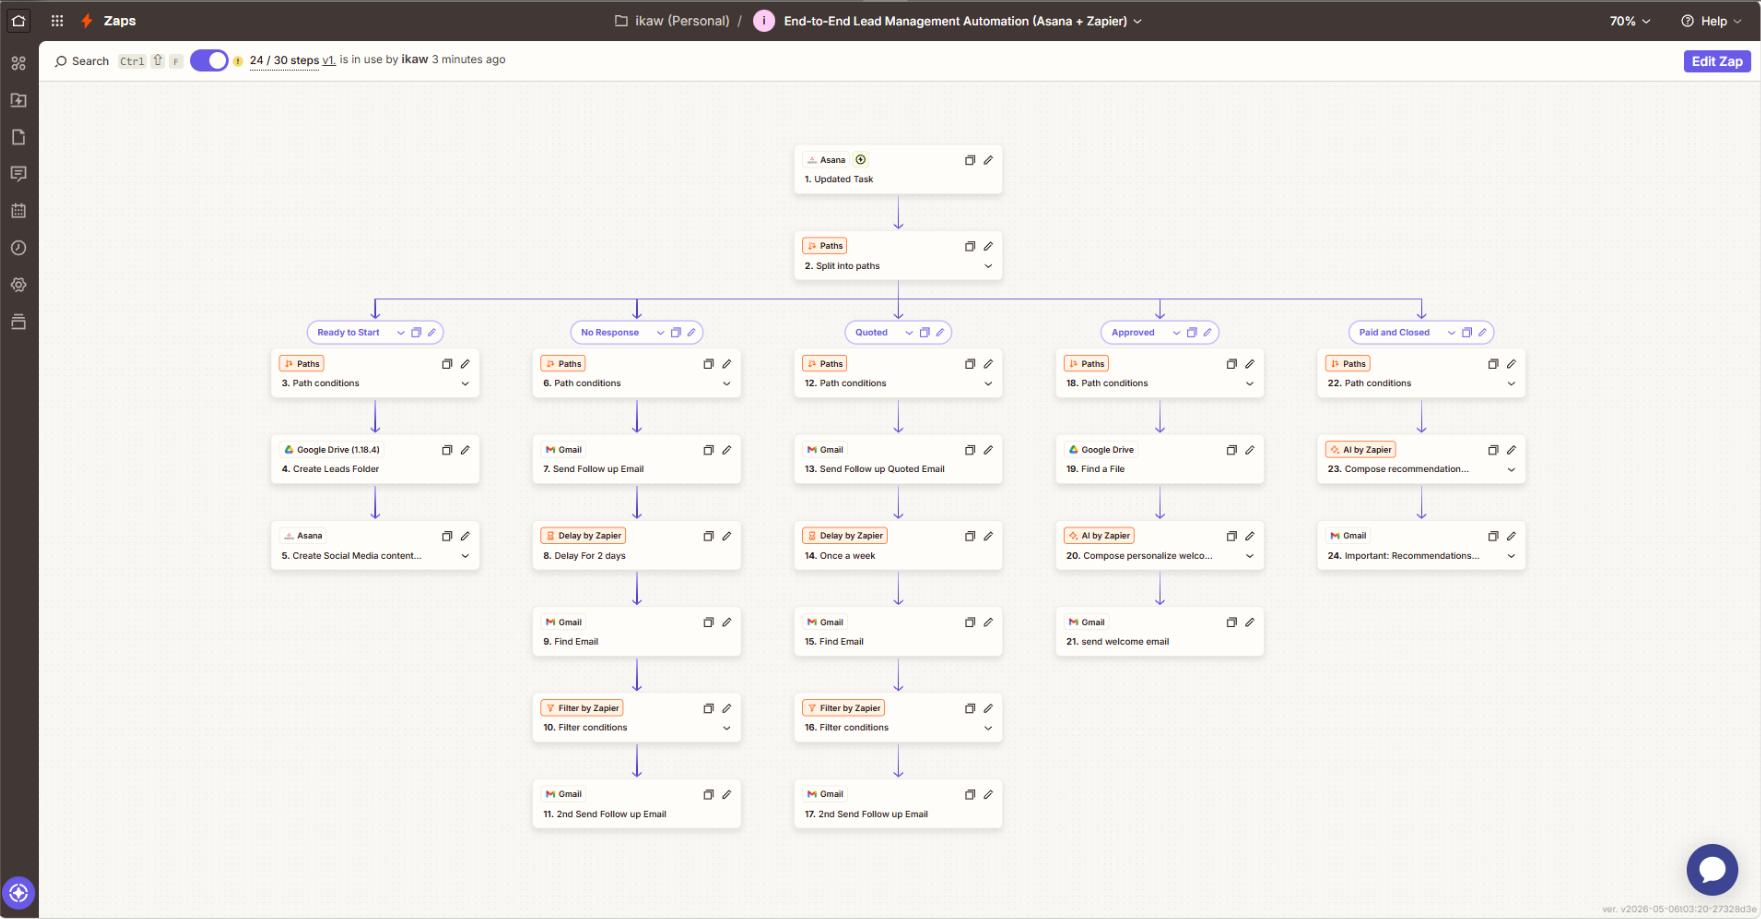Open Ready to Start path dropdown chevron
The height and width of the screenshot is (919, 1761).
401,333
